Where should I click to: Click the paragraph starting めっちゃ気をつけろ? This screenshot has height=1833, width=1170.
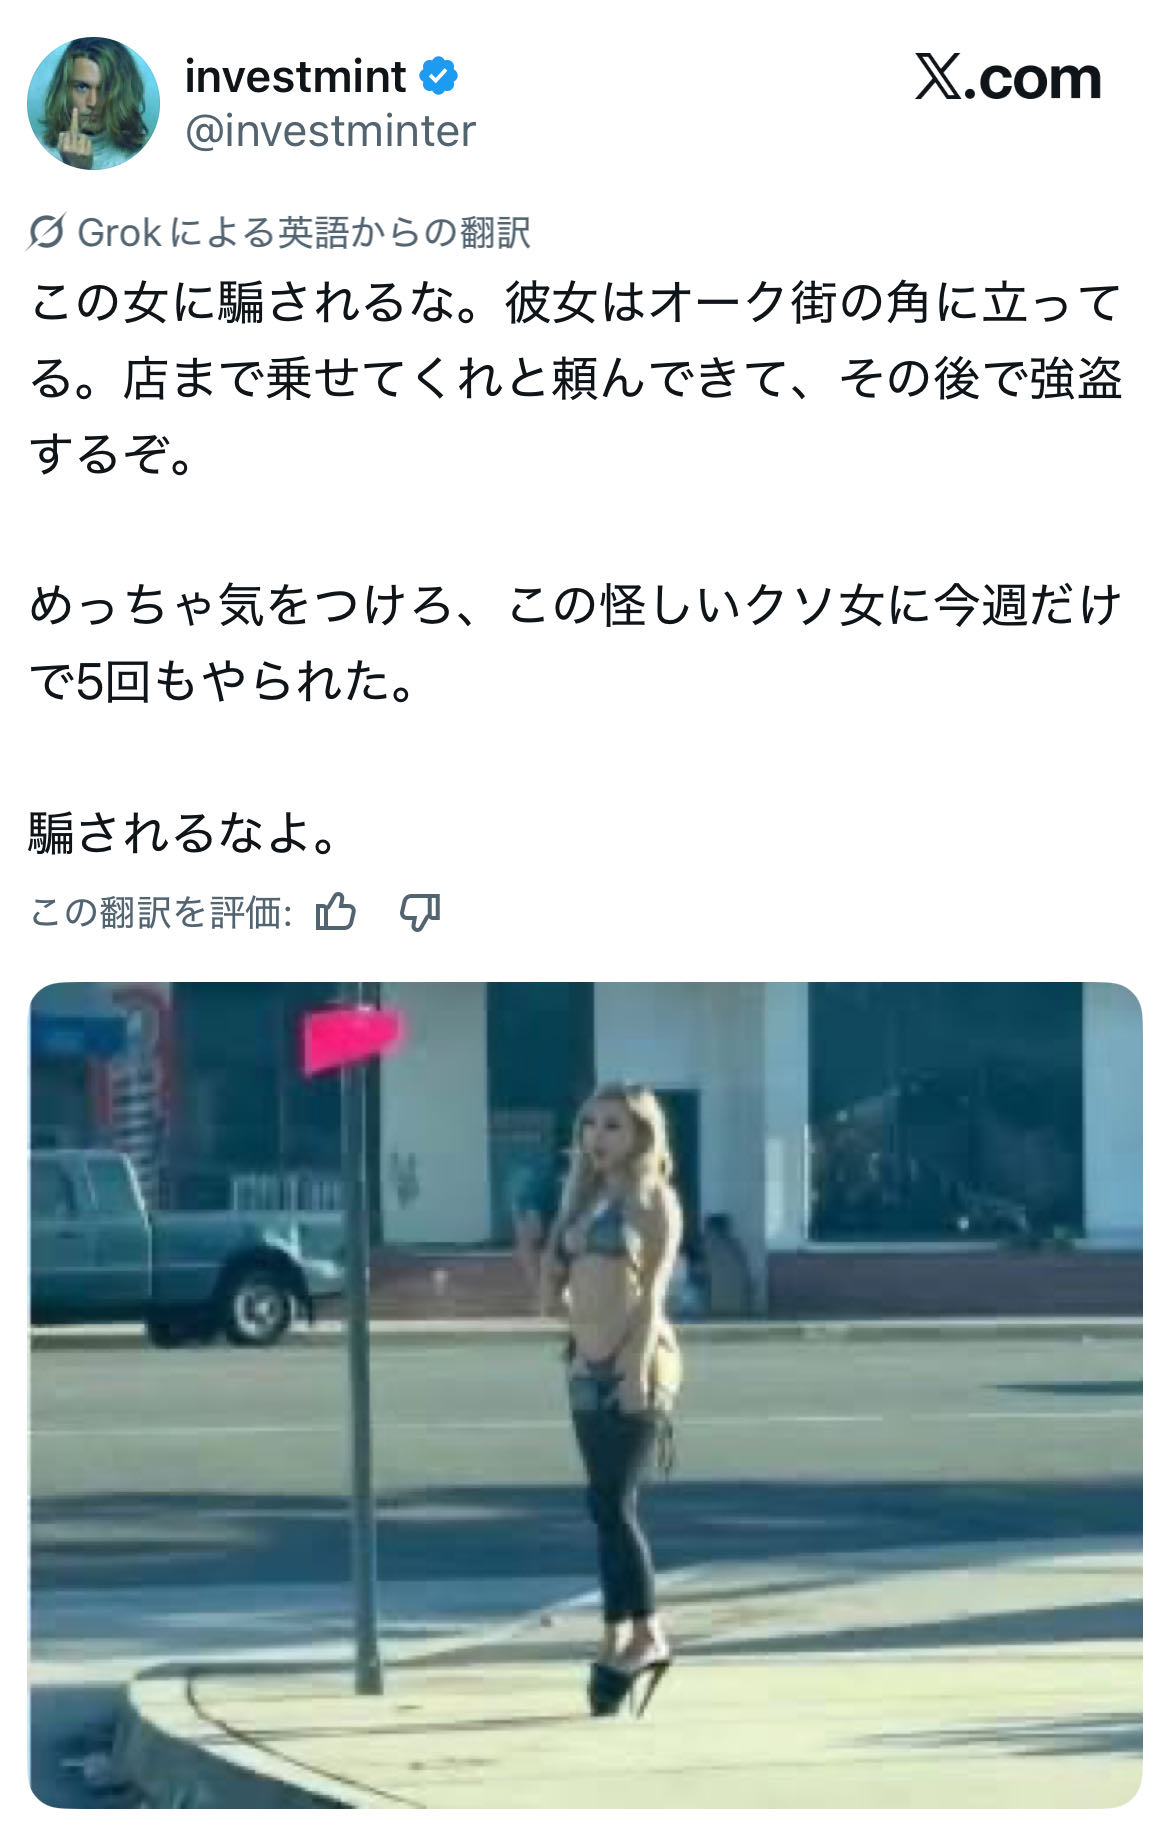coord(576,644)
